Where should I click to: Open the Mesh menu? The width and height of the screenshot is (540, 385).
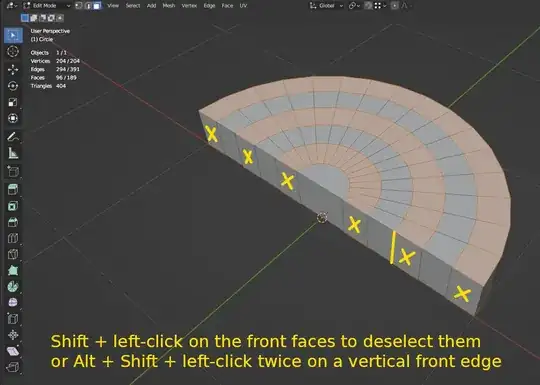(x=169, y=6)
